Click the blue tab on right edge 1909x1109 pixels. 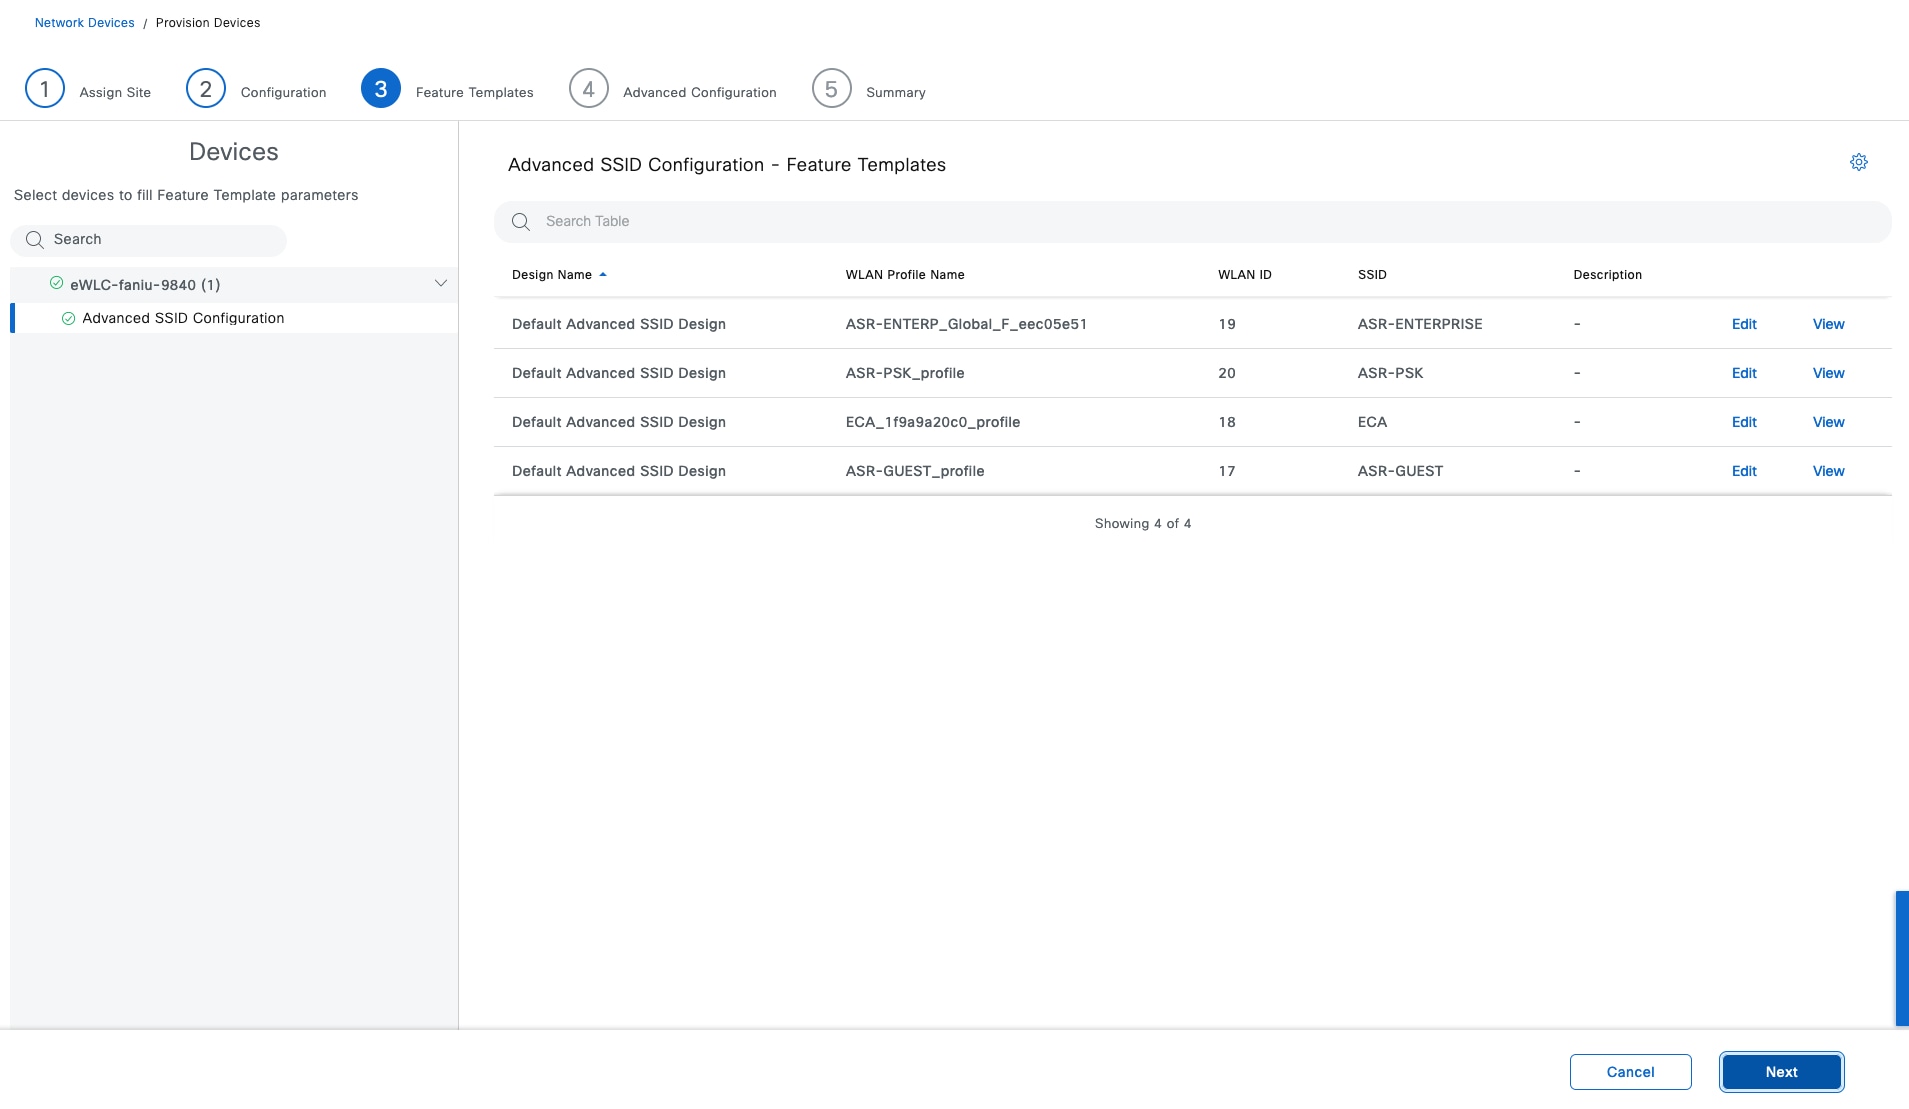click(x=1902, y=958)
